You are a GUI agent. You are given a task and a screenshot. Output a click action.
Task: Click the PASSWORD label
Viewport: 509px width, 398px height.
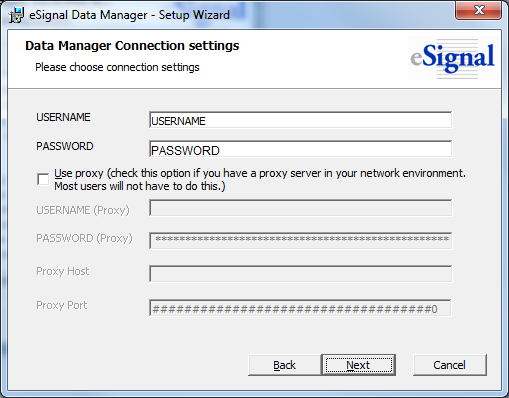(x=65, y=146)
